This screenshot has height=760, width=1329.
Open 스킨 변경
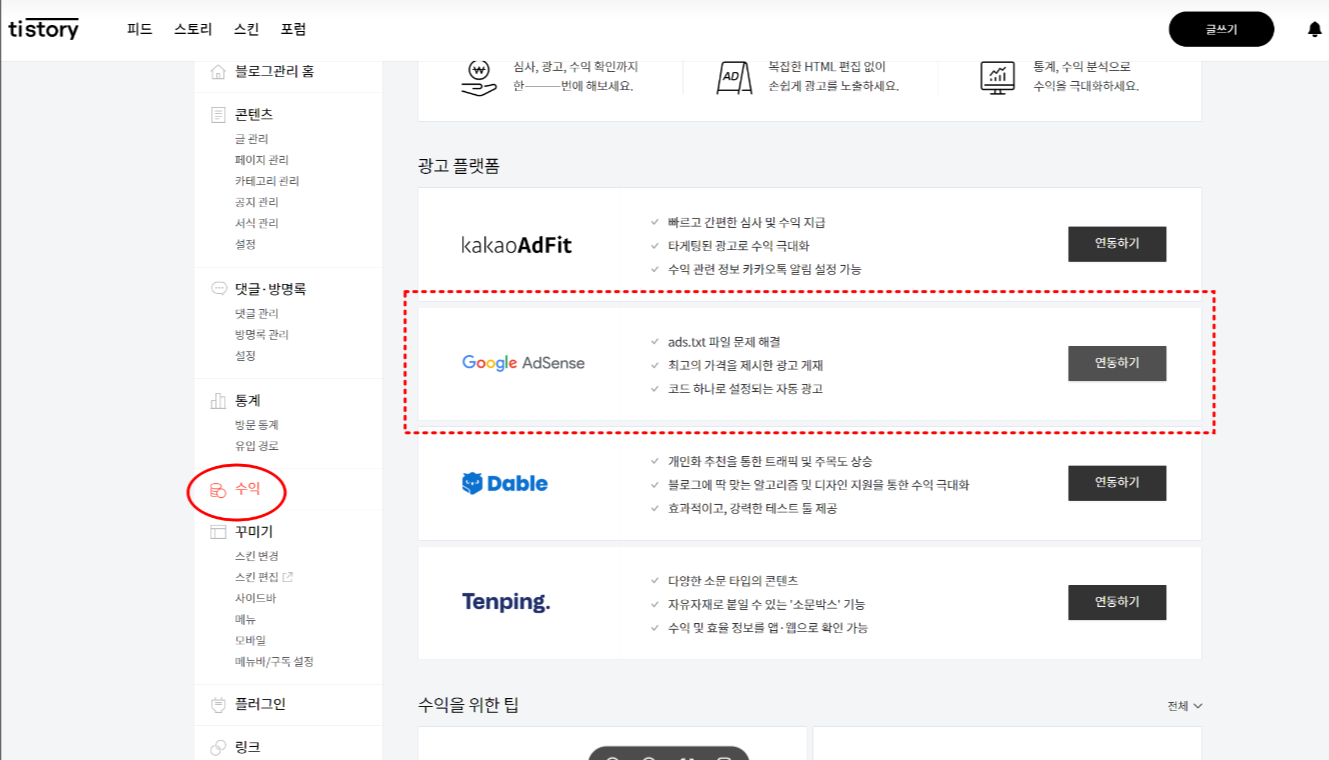tap(257, 556)
